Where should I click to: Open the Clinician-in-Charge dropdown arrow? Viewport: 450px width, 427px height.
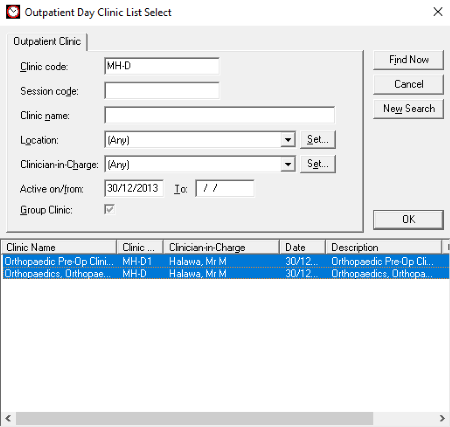click(x=288, y=164)
